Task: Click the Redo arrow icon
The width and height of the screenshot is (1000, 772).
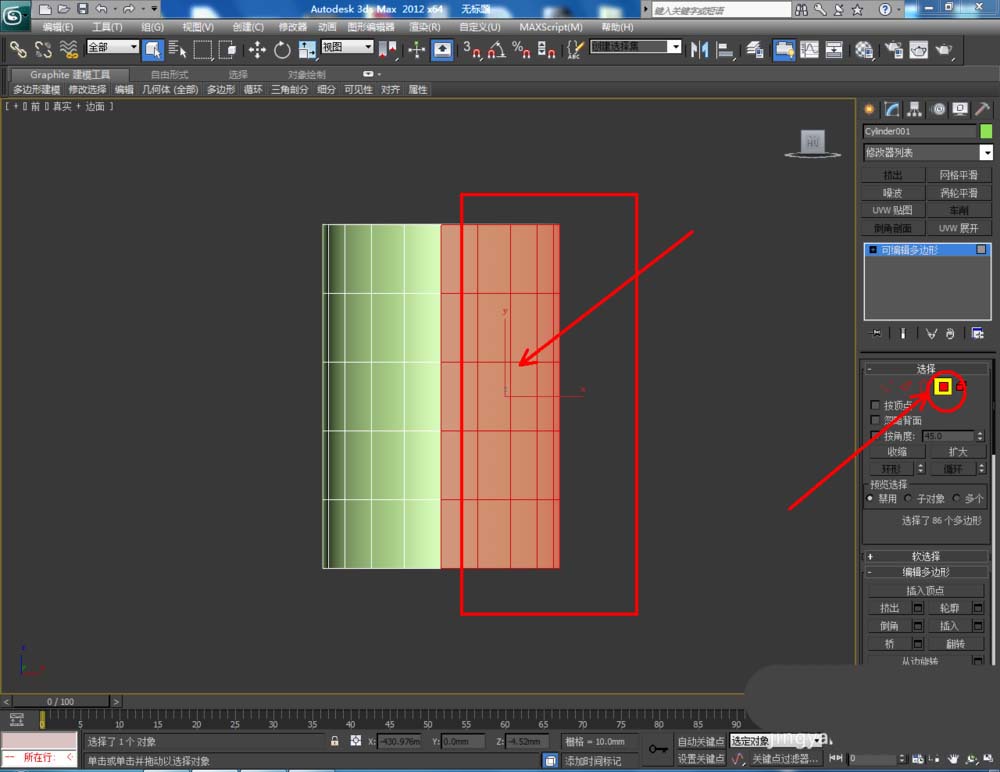Action: (x=128, y=9)
